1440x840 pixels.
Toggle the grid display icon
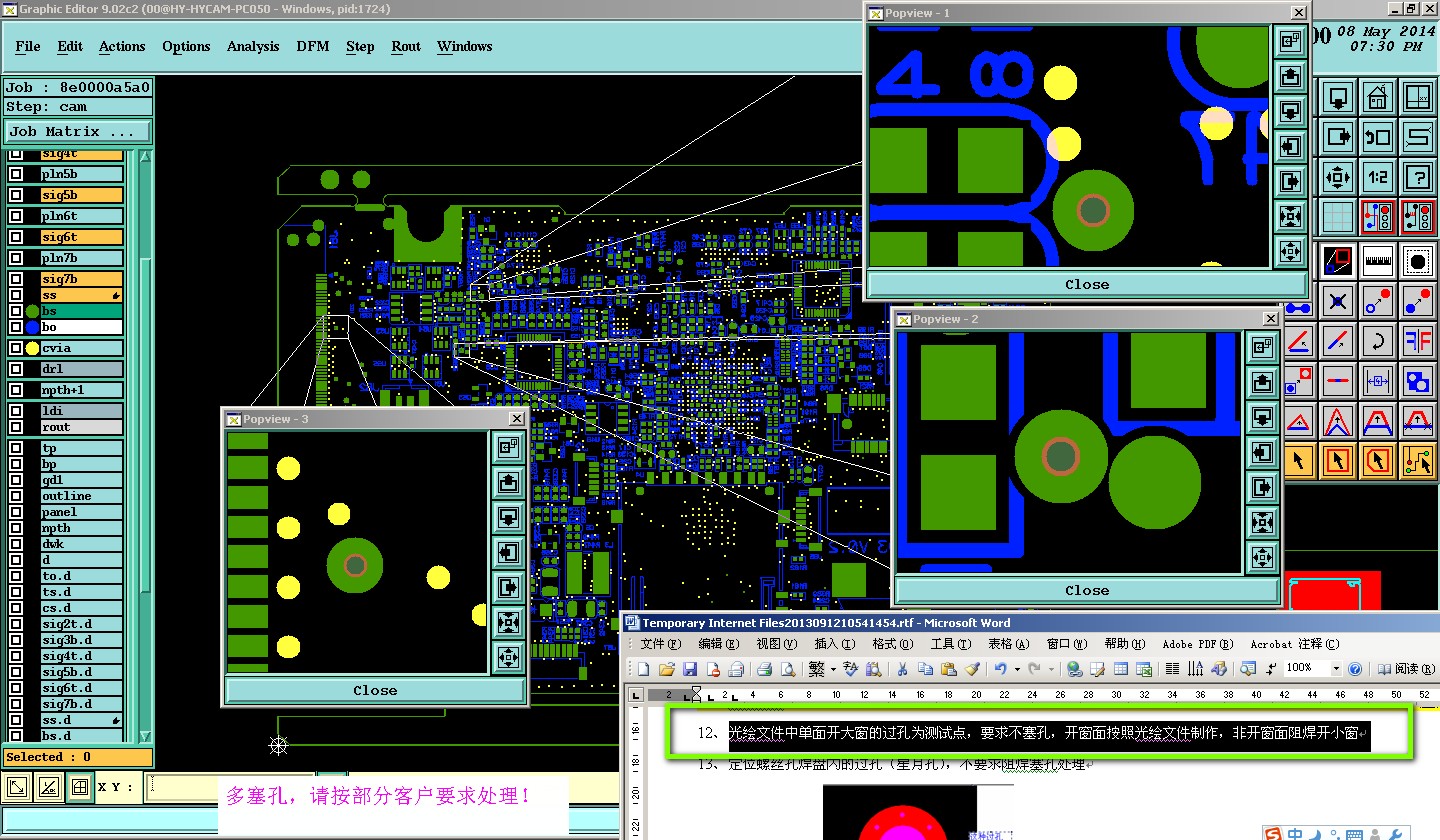pyautogui.click(x=1338, y=216)
